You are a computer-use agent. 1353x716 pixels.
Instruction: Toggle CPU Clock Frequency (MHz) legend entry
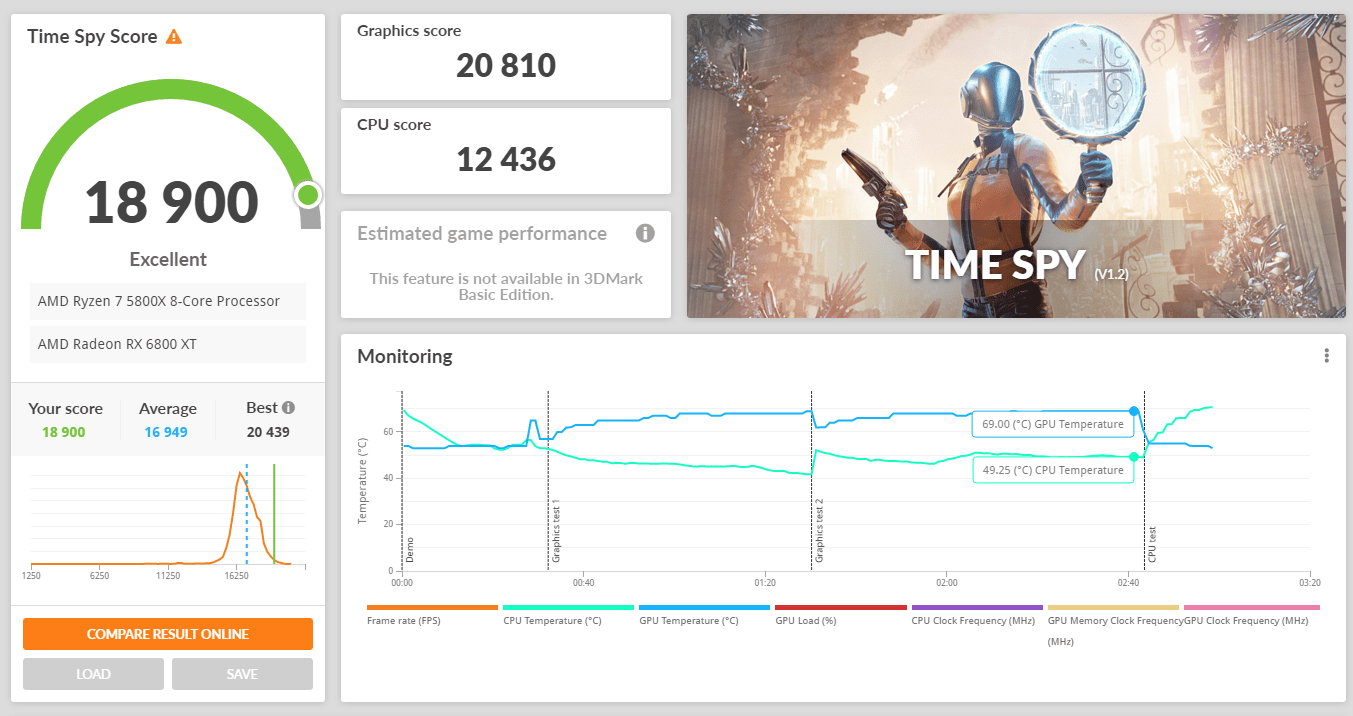click(x=976, y=614)
